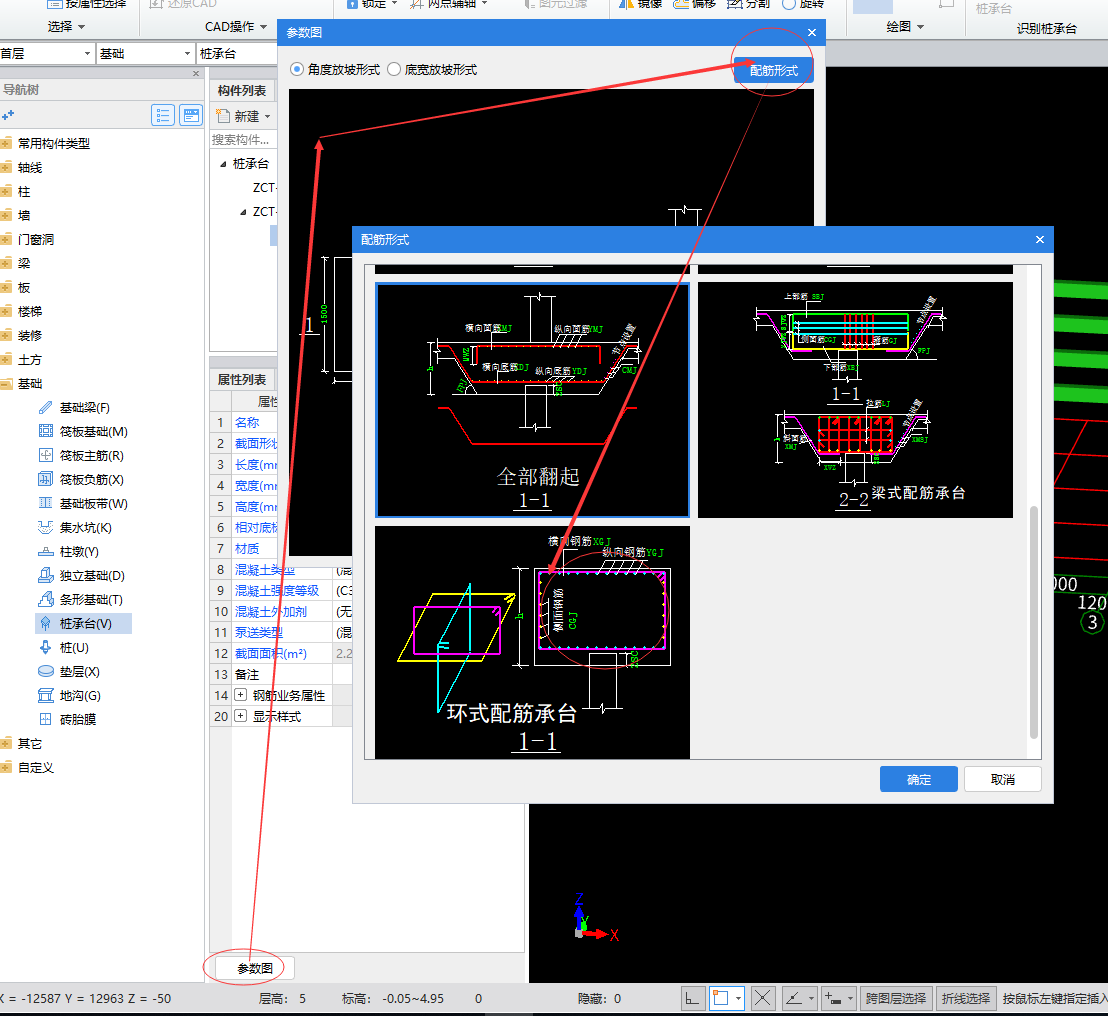Click 截面面积(m²) property row
The image size is (1108, 1016).
283,654
